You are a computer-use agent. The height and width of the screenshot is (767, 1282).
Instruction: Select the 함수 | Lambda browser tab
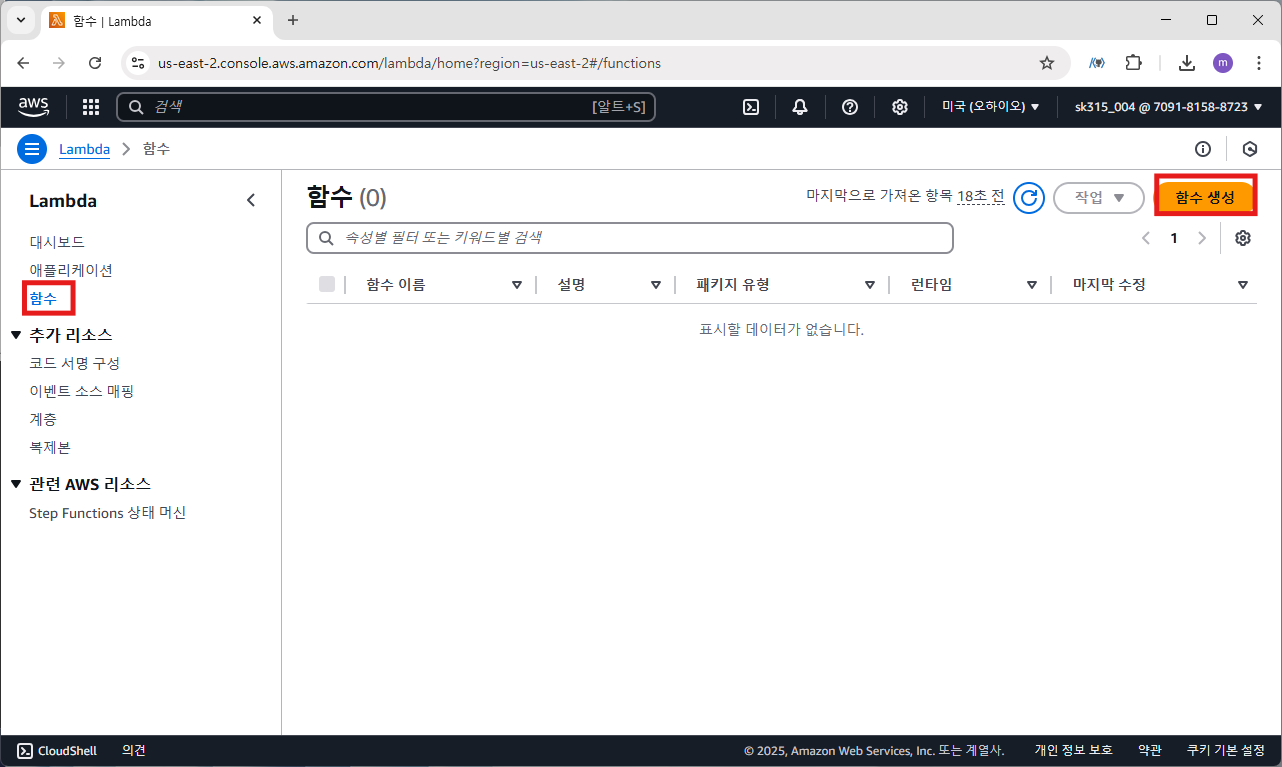pyautogui.click(x=157, y=20)
